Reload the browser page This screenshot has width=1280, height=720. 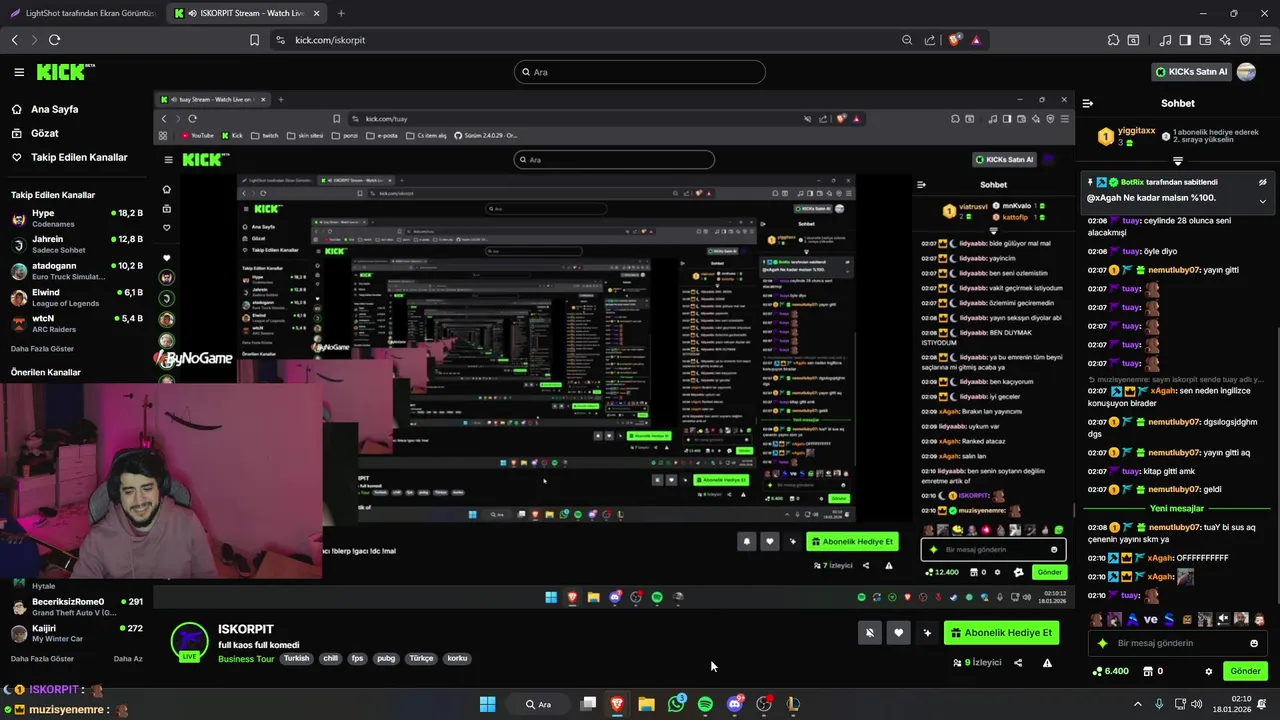pyautogui.click(x=54, y=40)
